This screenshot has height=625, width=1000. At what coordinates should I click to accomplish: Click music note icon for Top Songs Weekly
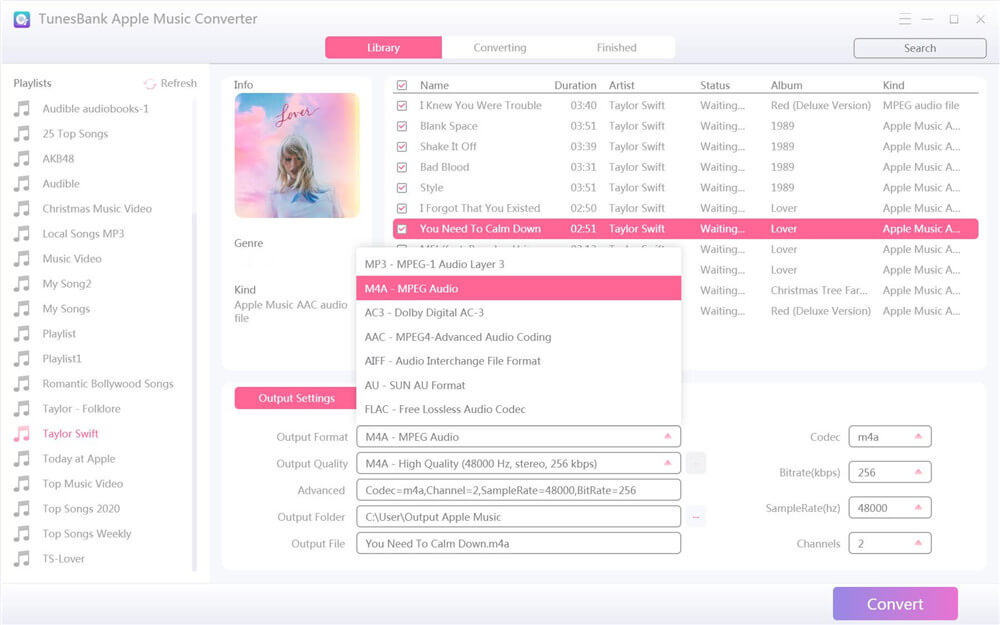(22, 534)
